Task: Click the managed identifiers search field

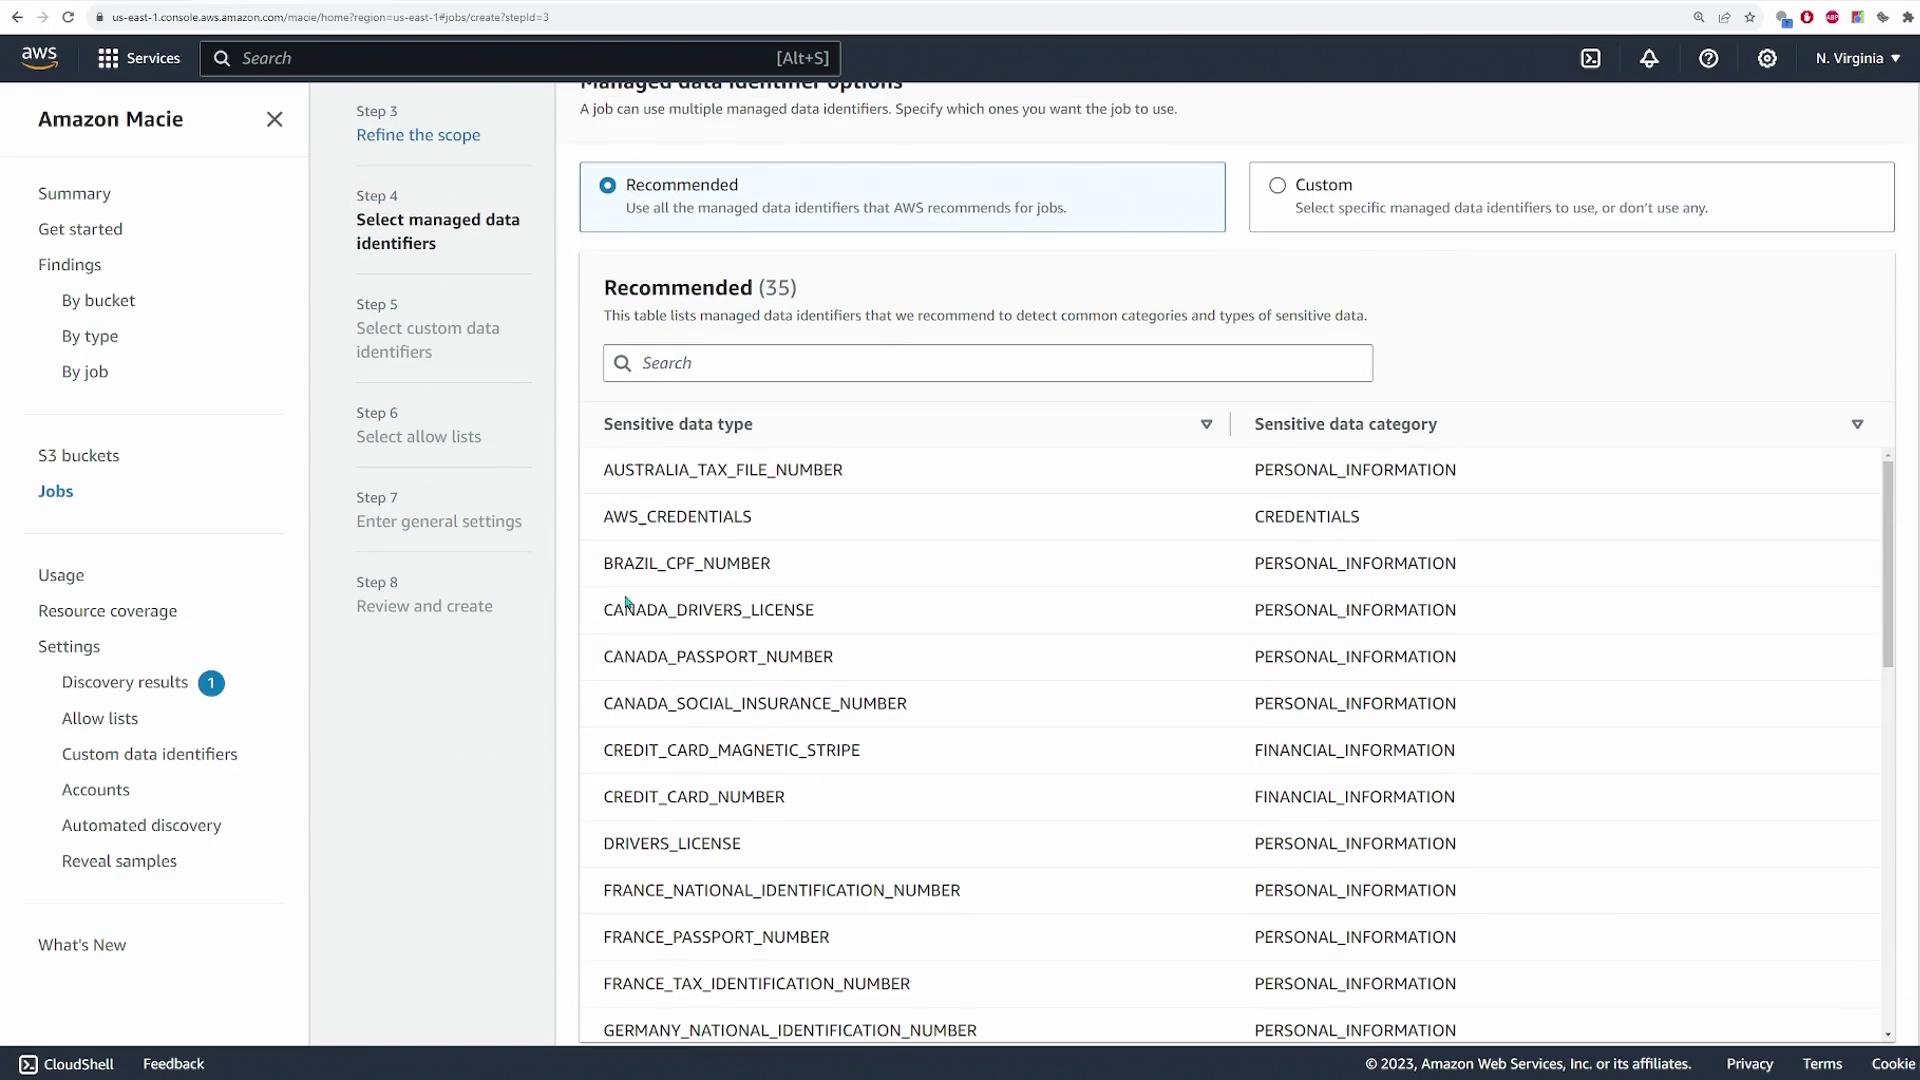Action: (x=987, y=363)
